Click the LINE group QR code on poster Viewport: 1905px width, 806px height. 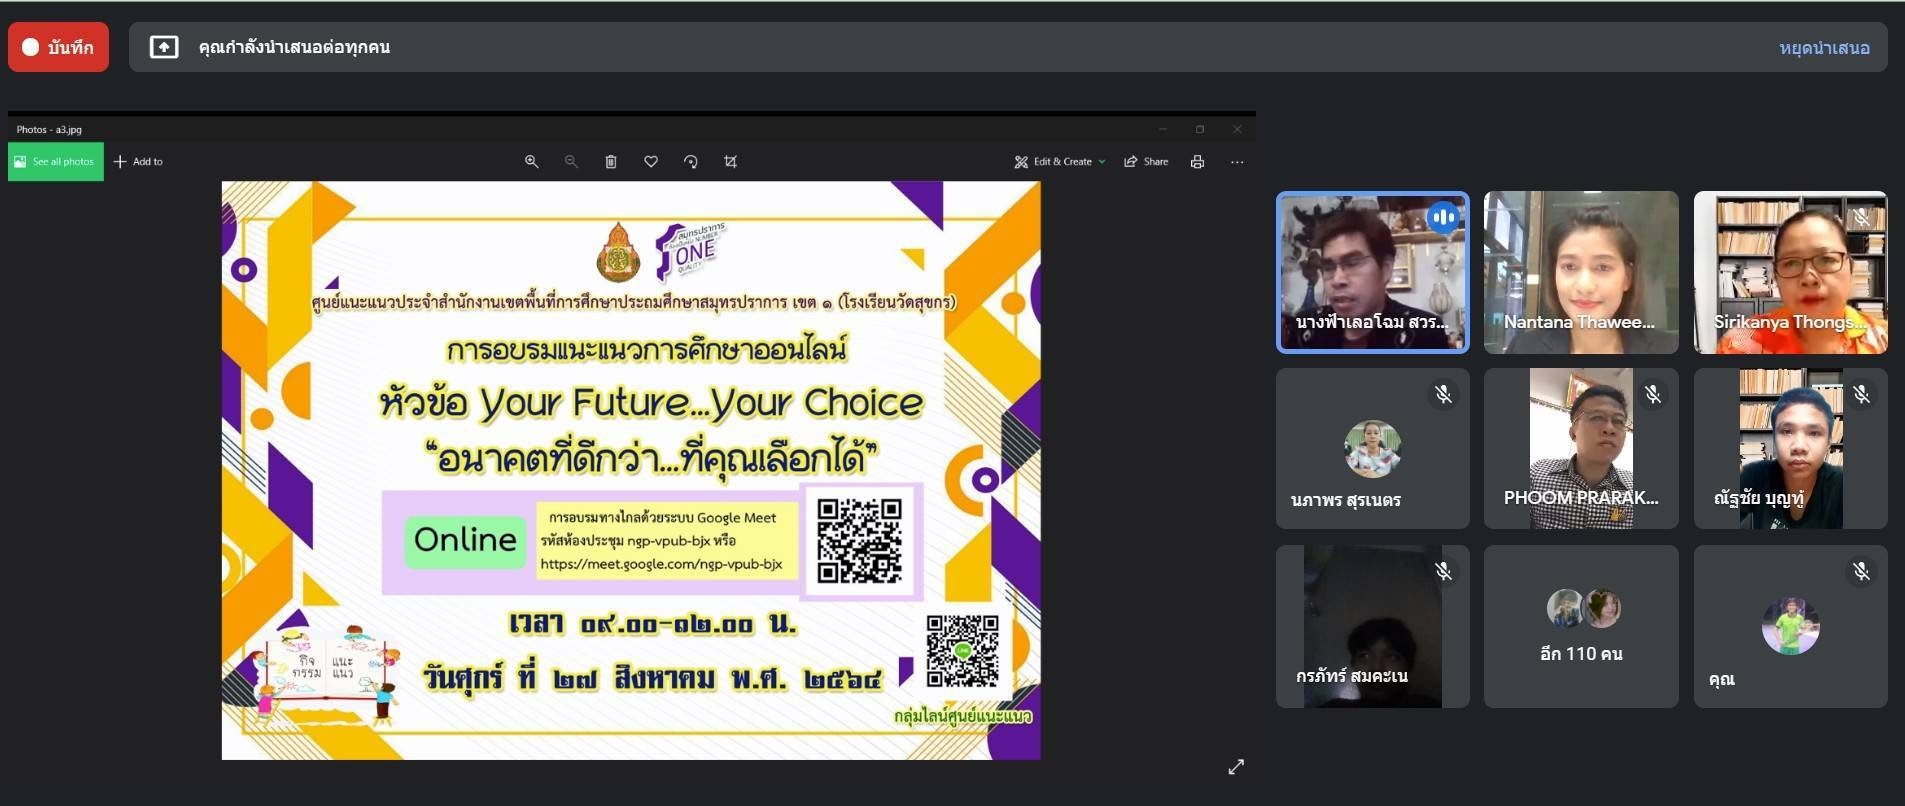962,651
